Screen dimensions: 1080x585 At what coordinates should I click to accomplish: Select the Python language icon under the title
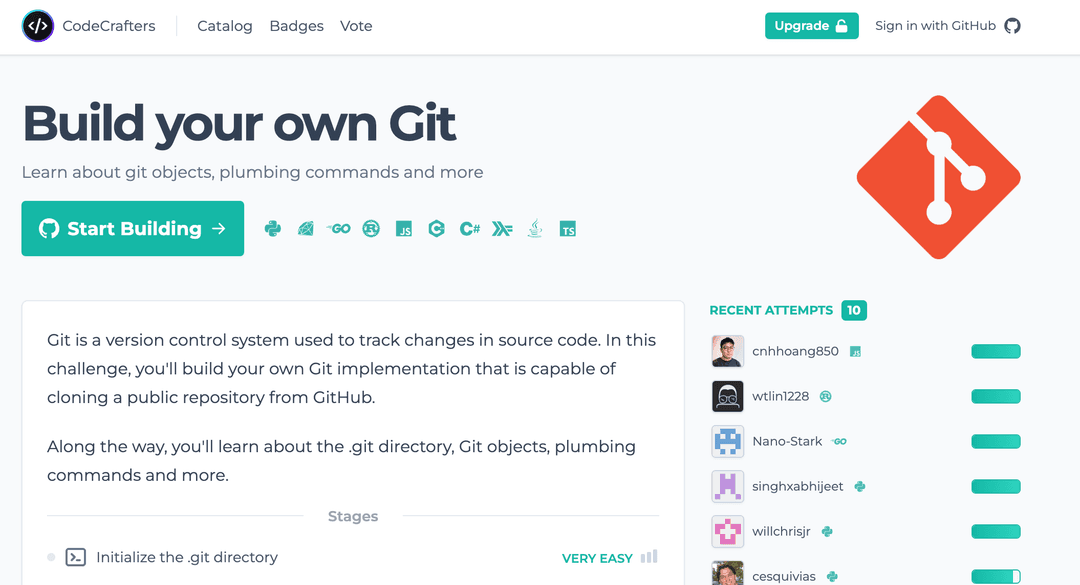(x=273, y=229)
